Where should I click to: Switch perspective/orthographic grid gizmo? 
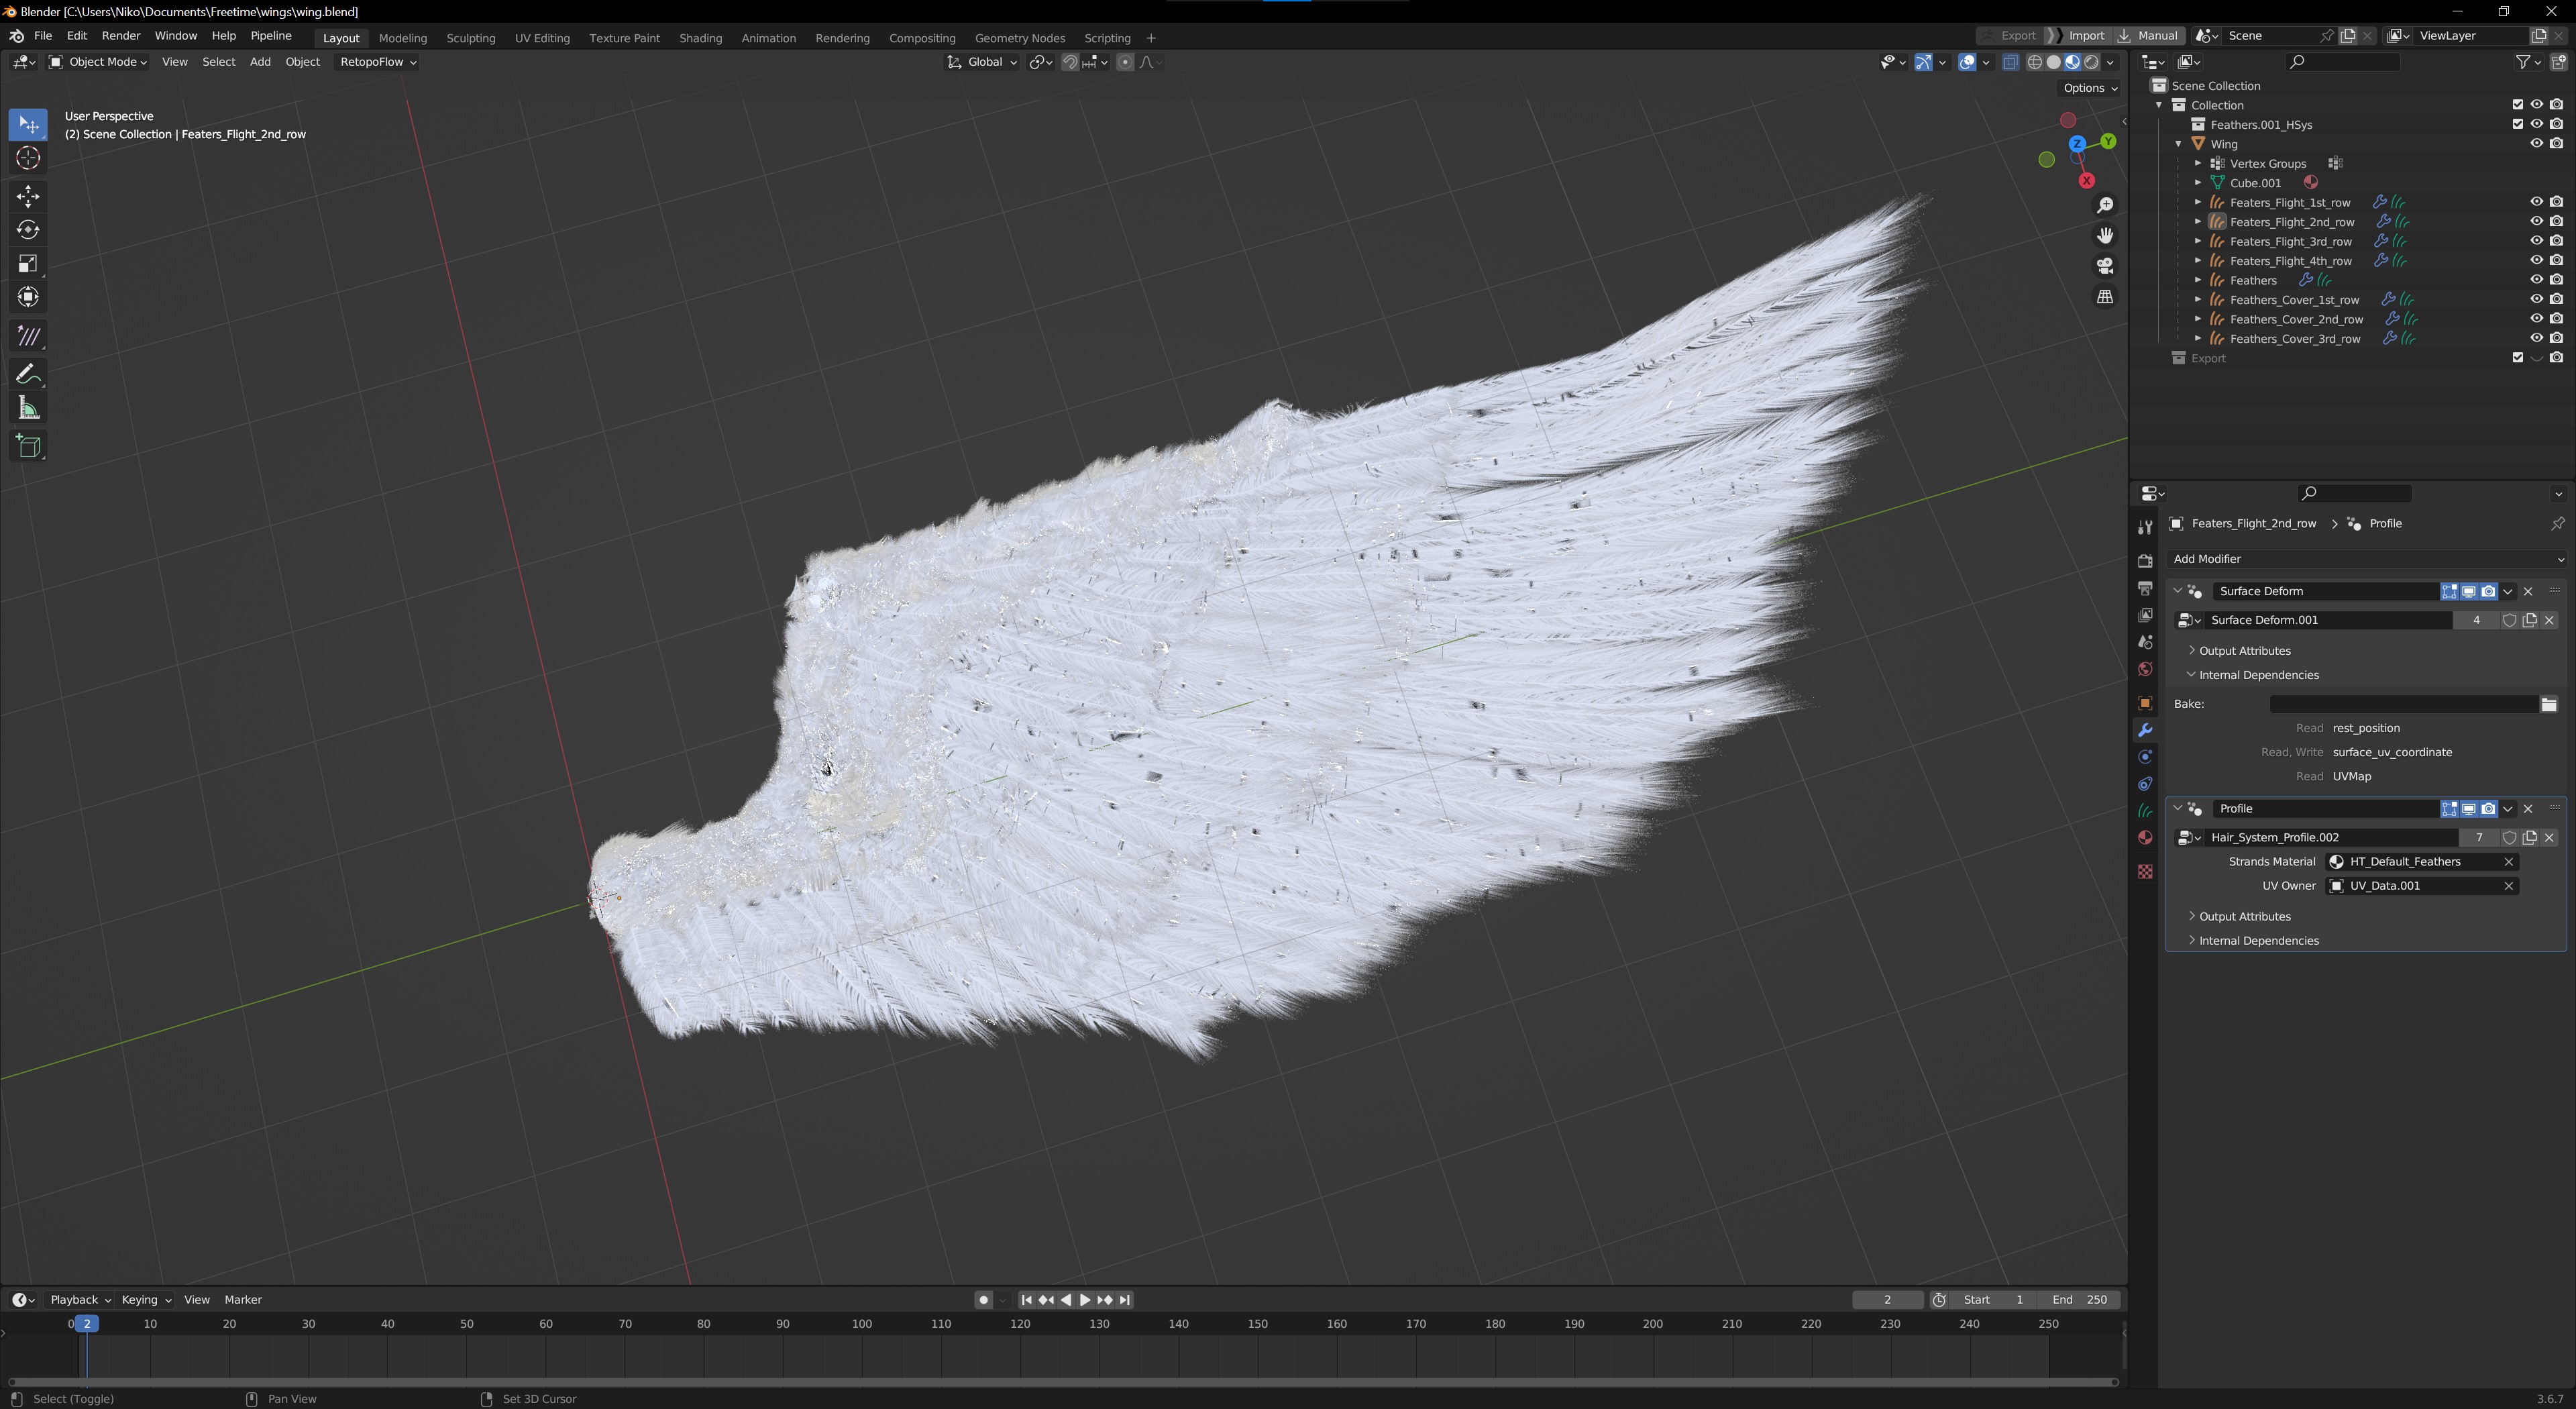2105,297
